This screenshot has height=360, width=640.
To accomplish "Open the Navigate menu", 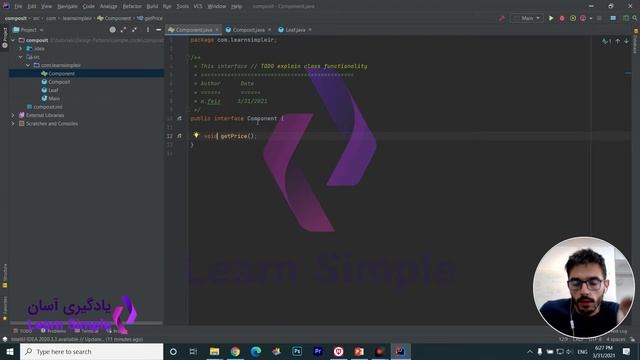I will (67, 6).
